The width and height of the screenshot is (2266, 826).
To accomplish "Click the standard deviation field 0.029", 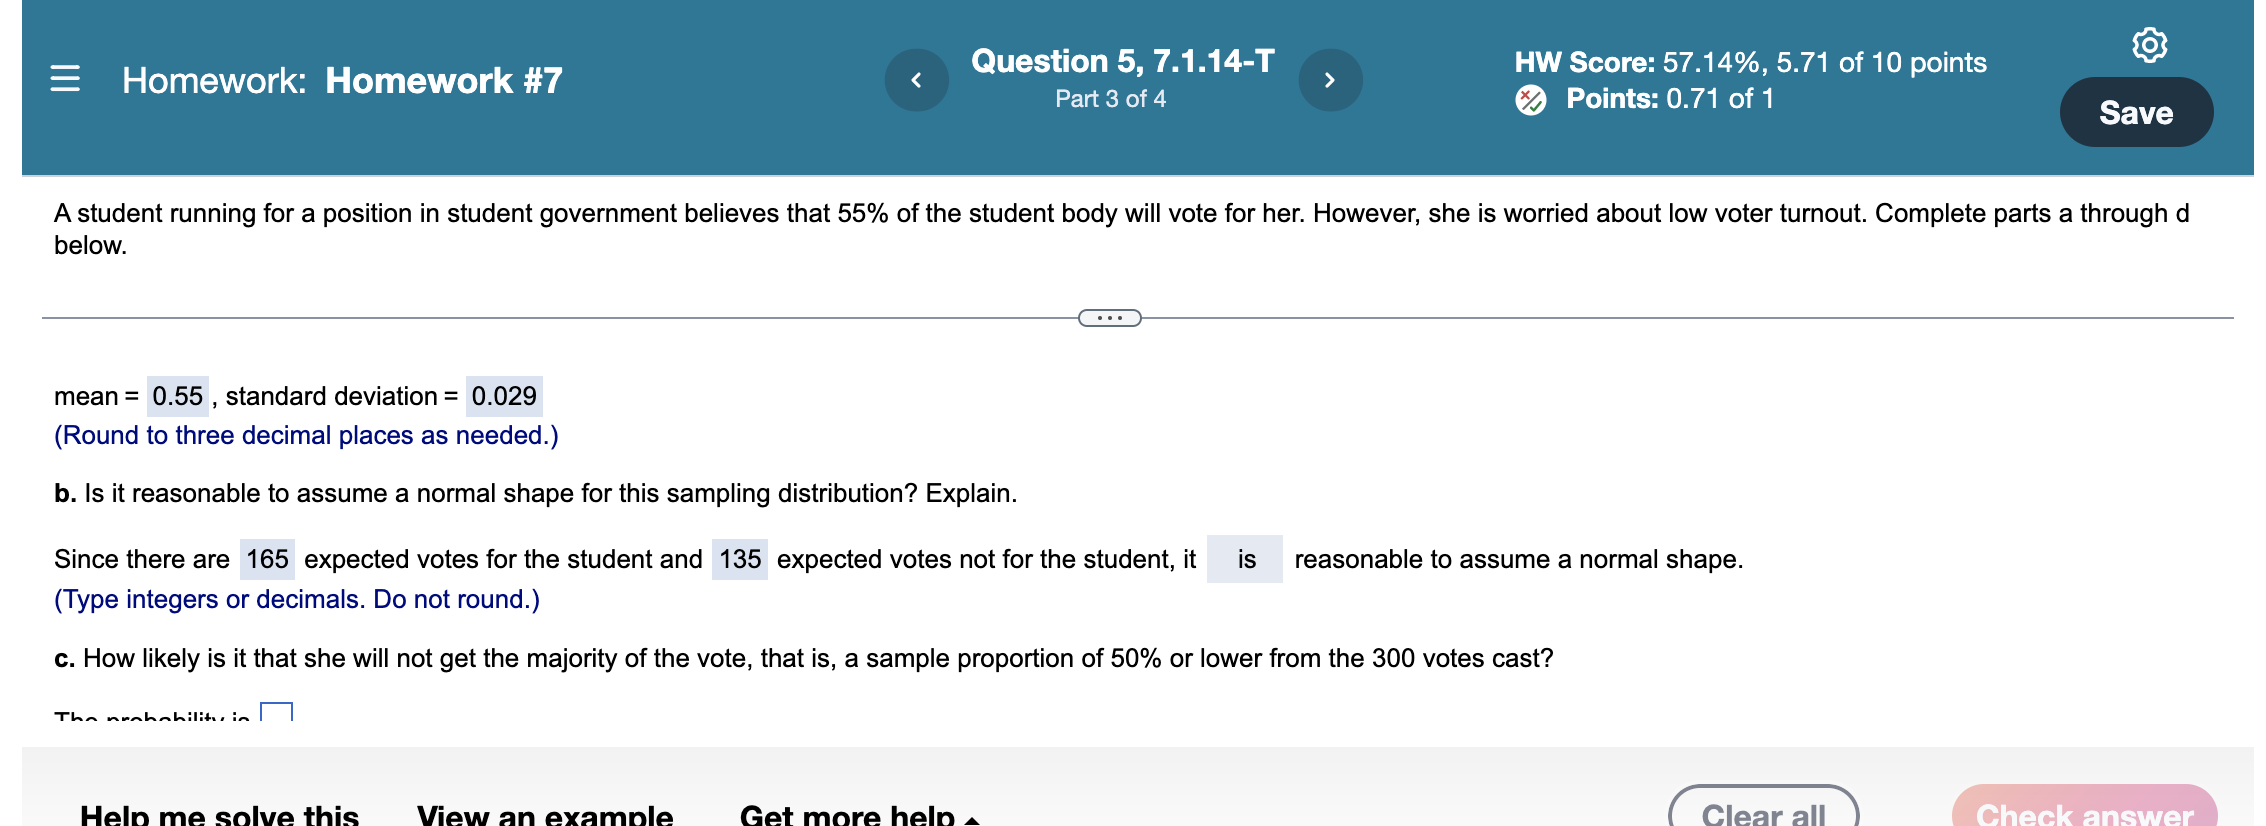I will [x=504, y=396].
